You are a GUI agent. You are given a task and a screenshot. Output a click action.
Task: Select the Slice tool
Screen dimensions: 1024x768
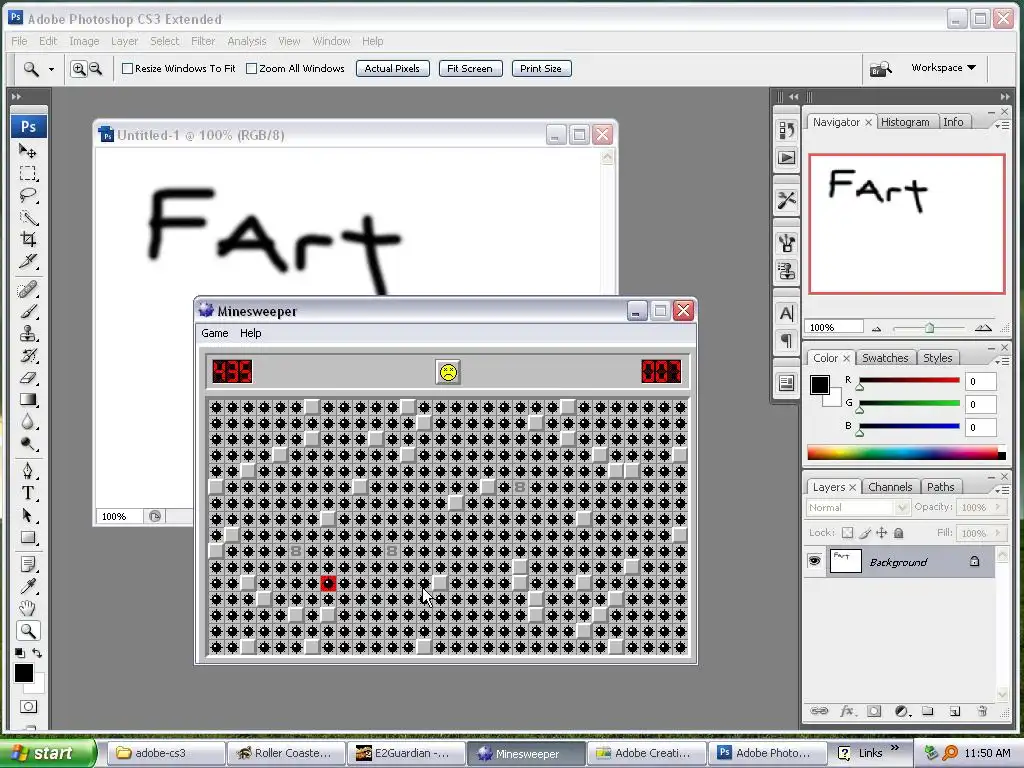coord(27,261)
